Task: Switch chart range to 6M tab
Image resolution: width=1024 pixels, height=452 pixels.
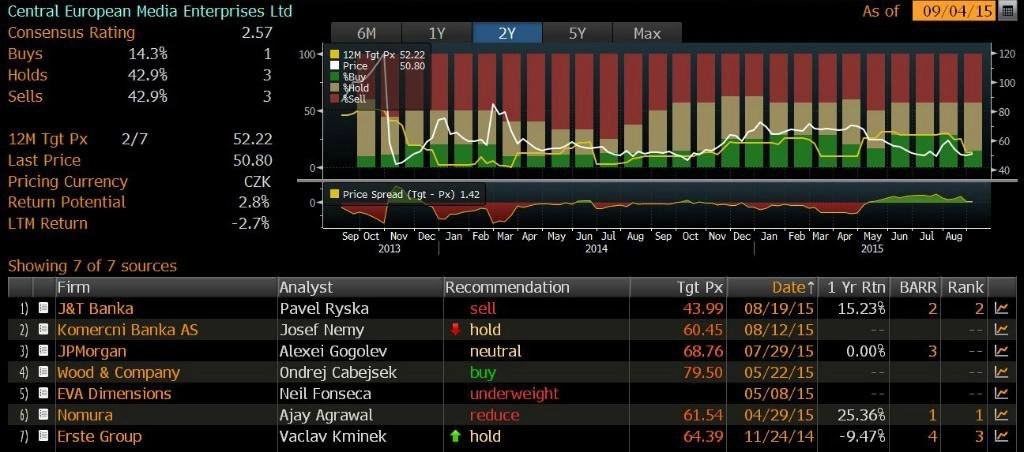Action: (366, 33)
